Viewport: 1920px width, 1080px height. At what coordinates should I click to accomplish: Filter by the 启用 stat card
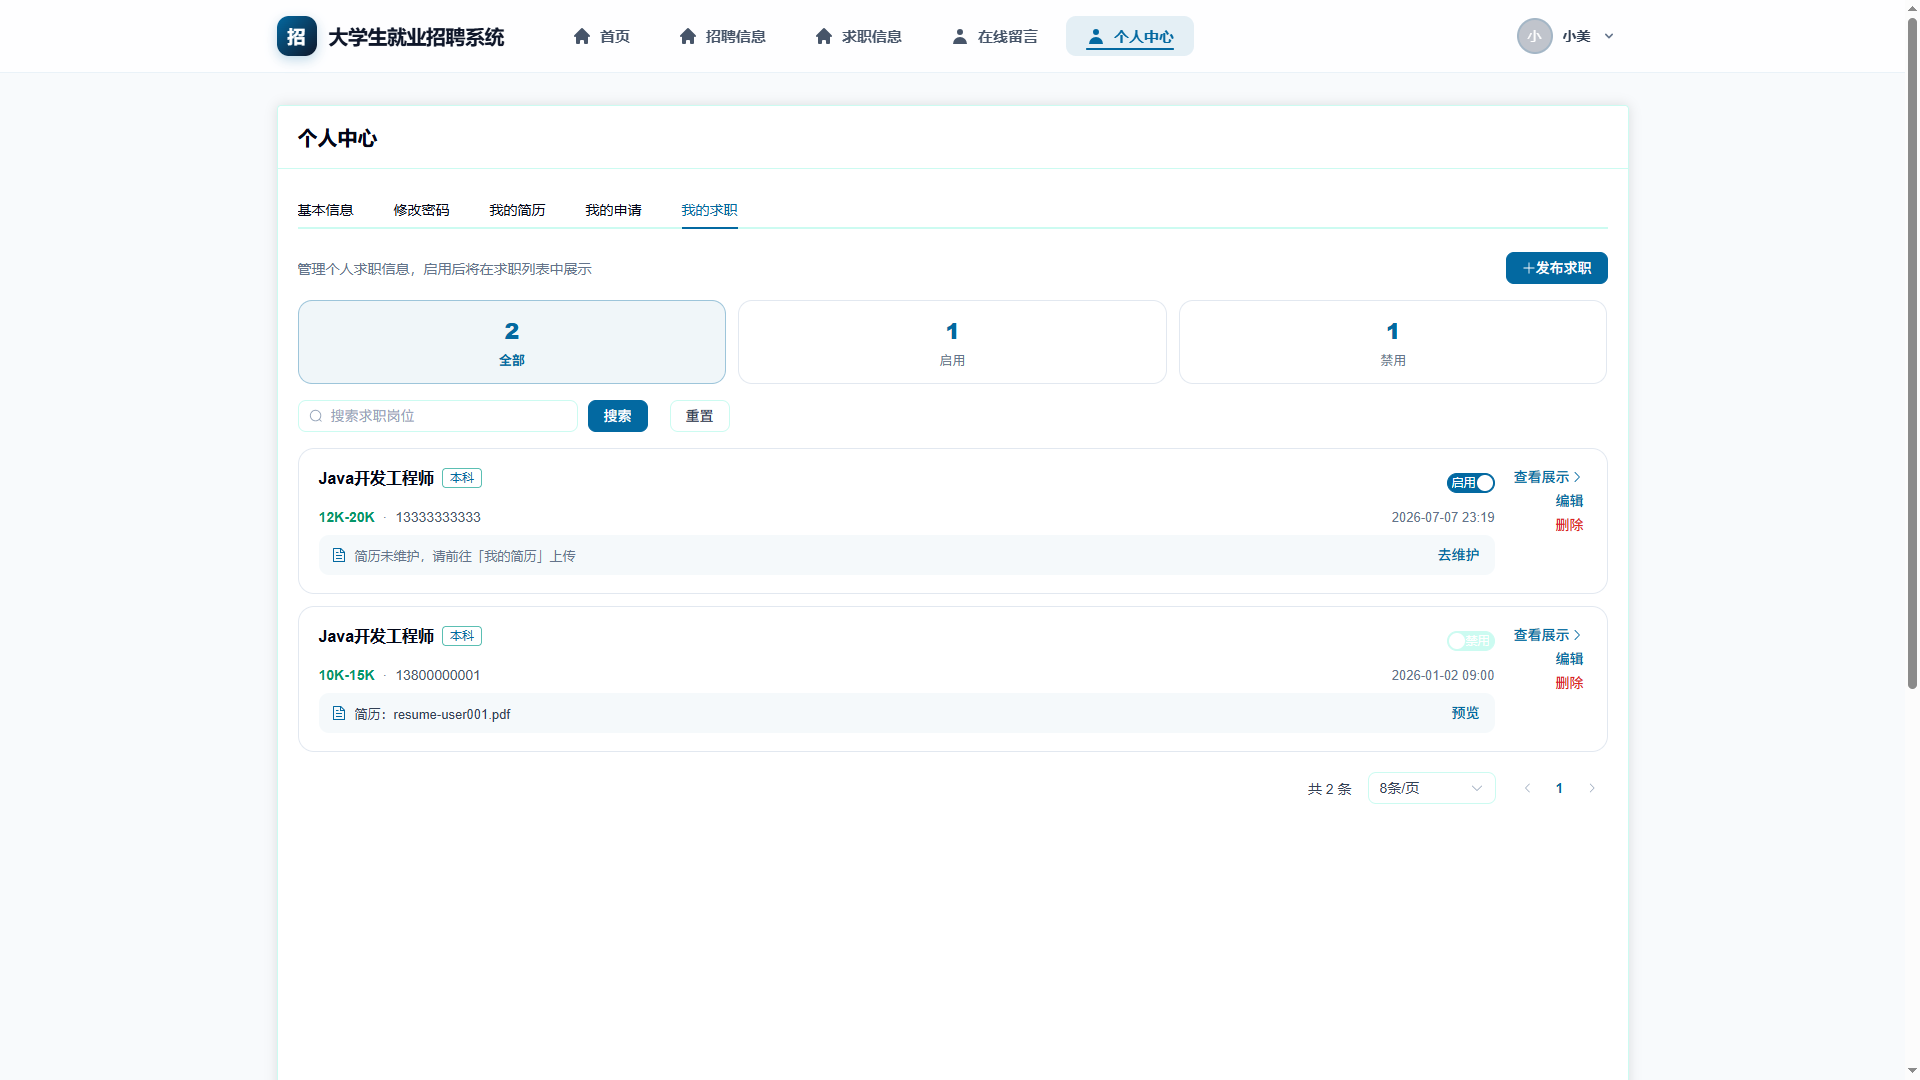coord(952,342)
